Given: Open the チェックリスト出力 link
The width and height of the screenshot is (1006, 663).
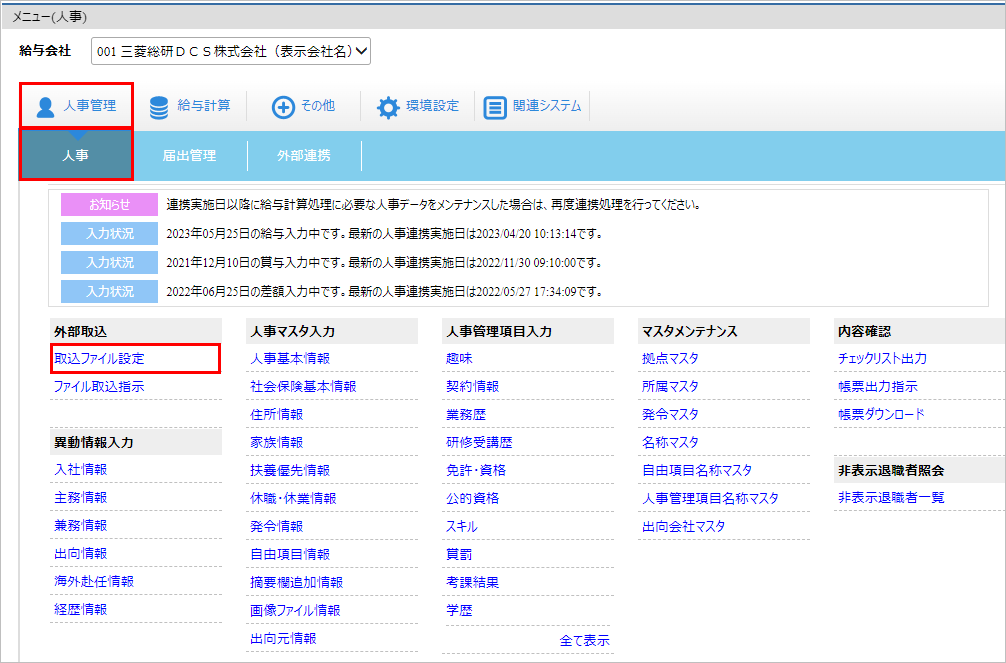Looking at the screenshot, I should coord(882,359).
